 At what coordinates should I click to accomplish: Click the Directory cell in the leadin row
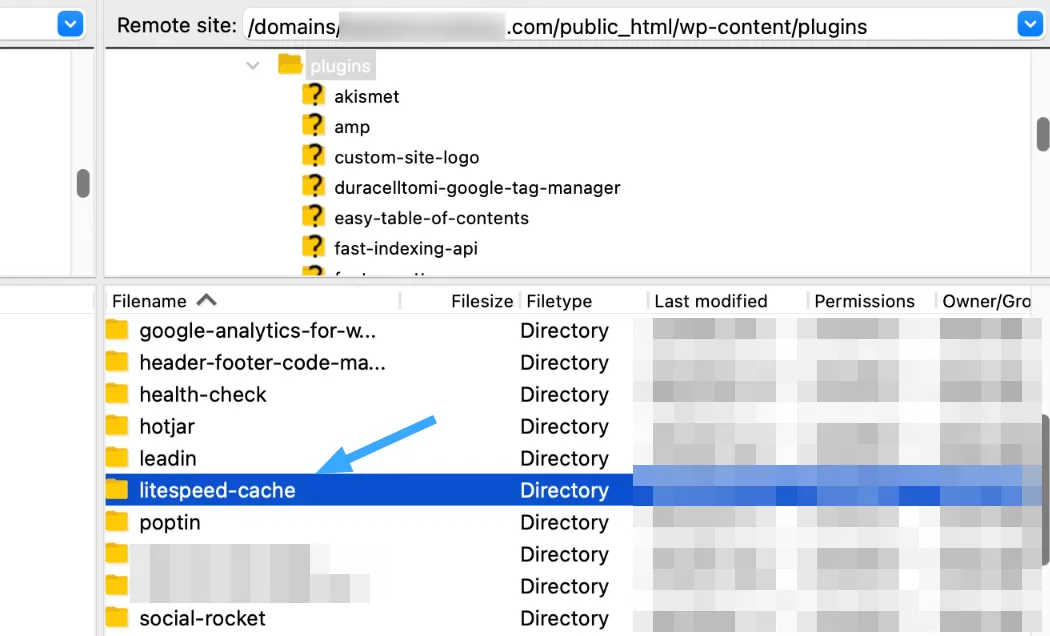click(565, 459)
